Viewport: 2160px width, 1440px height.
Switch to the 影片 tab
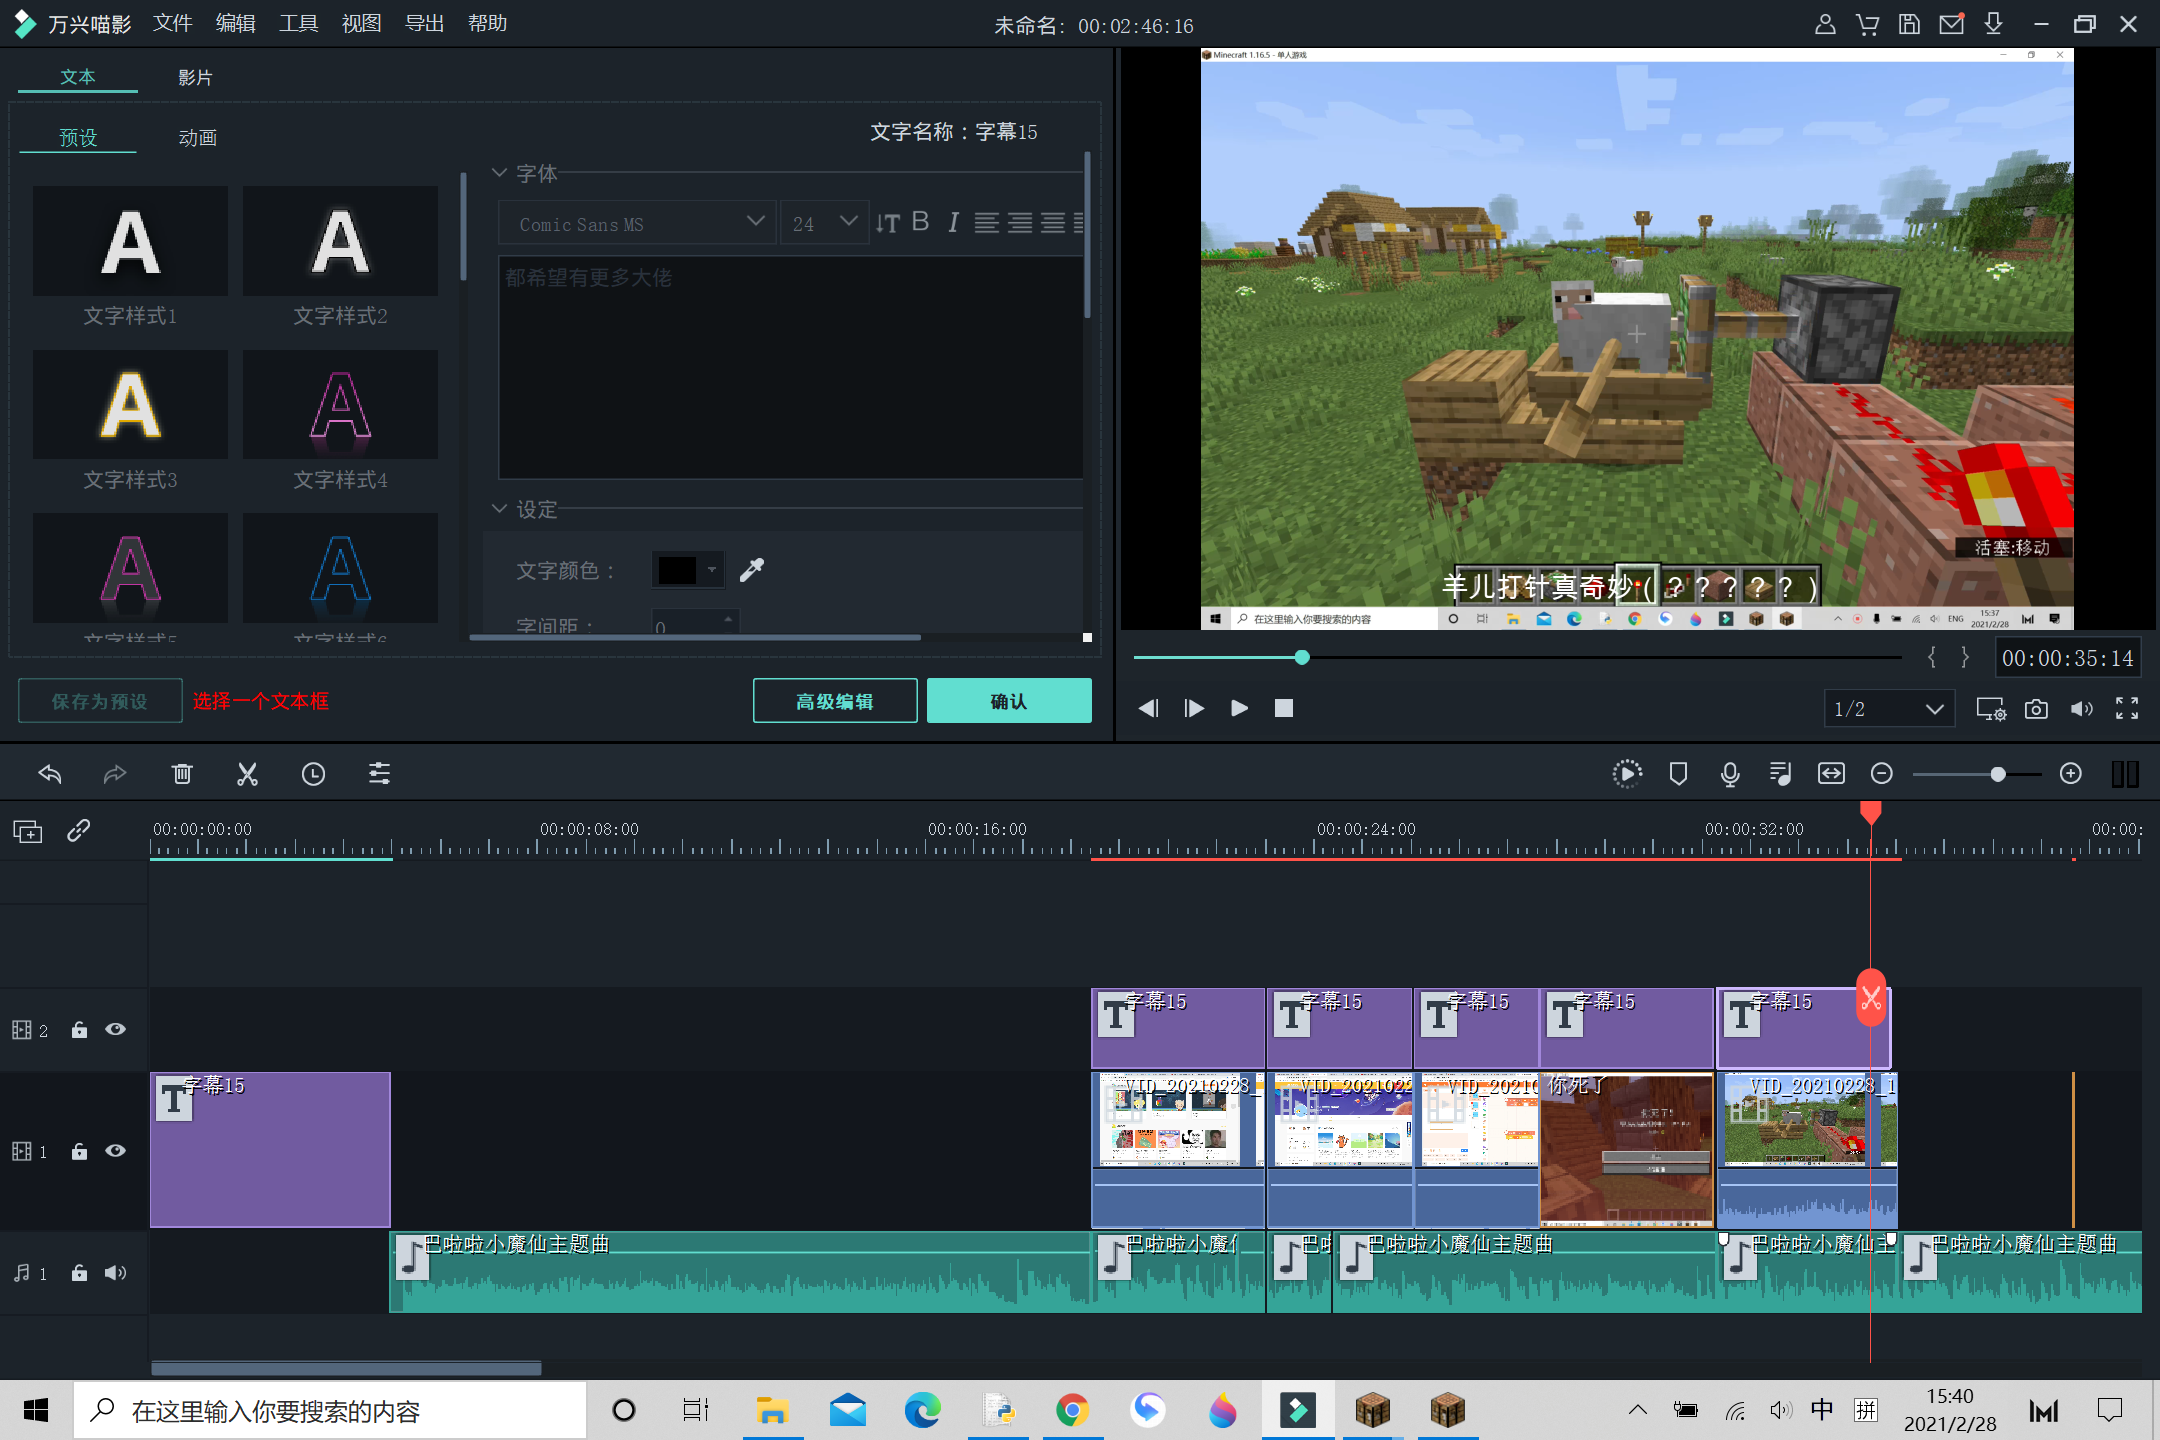[x=195, y=77]
